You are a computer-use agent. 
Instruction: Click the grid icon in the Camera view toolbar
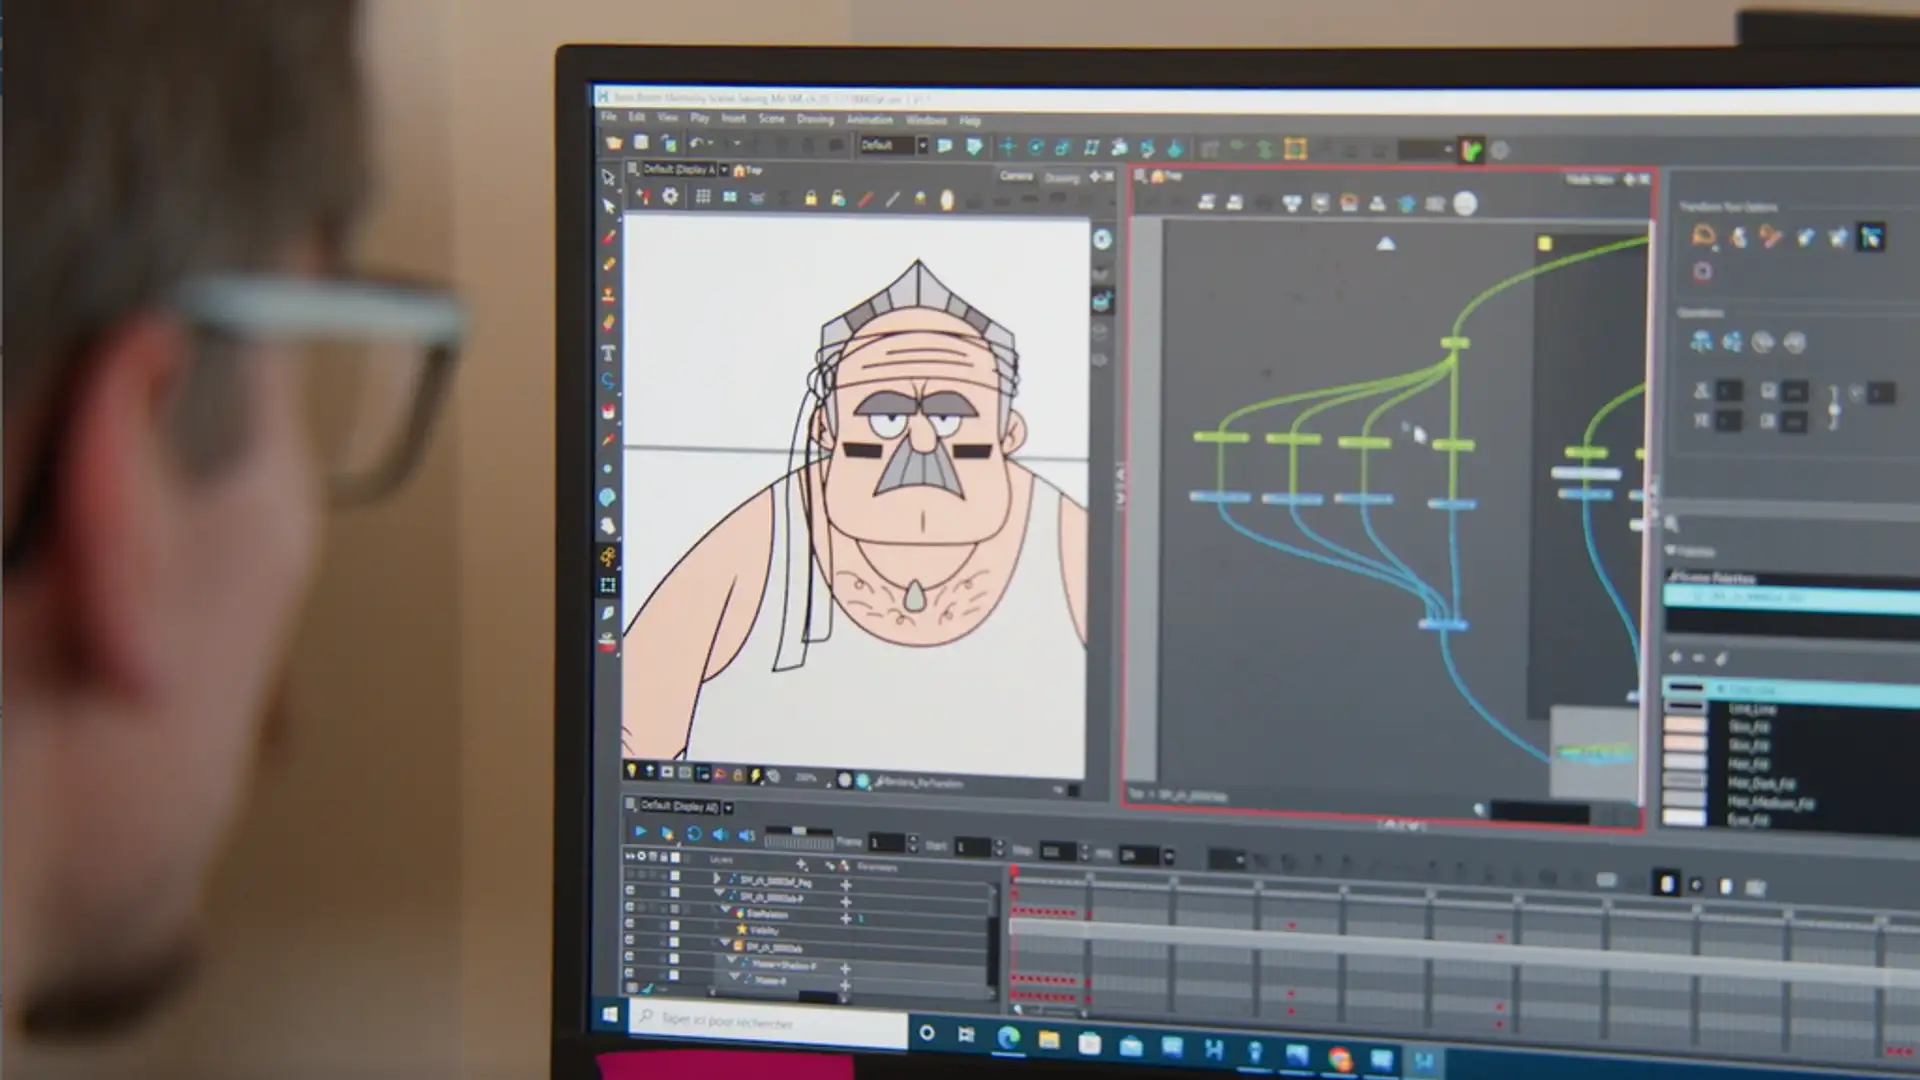point(703,198)
